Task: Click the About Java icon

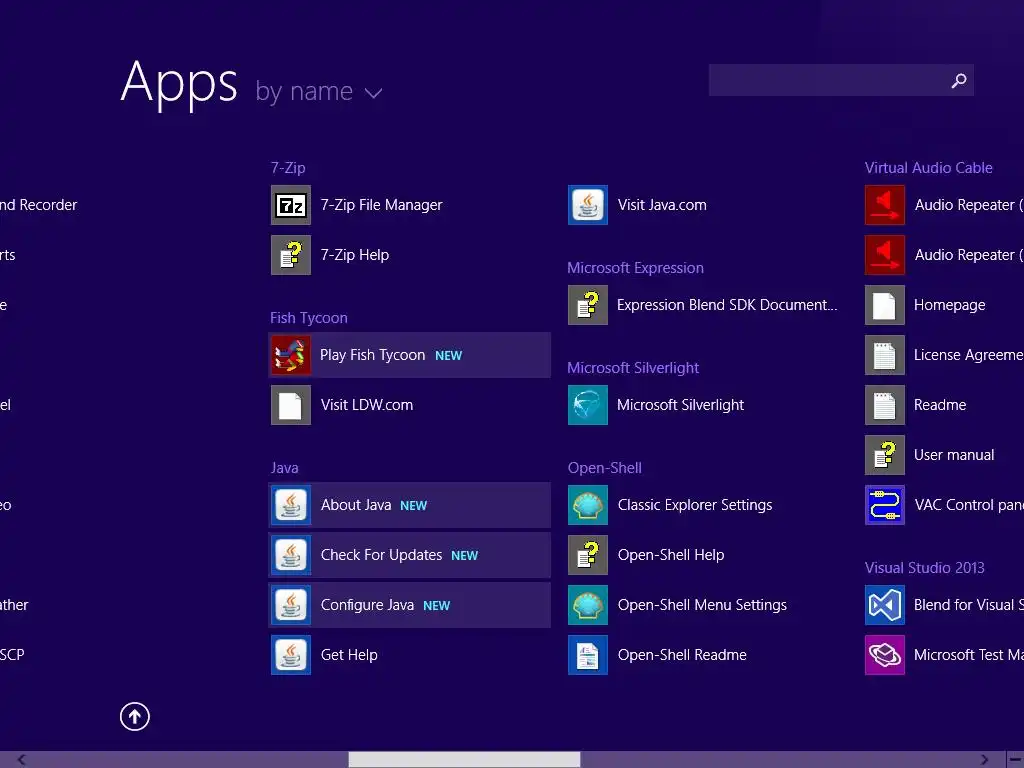Action: pos(291,505)
